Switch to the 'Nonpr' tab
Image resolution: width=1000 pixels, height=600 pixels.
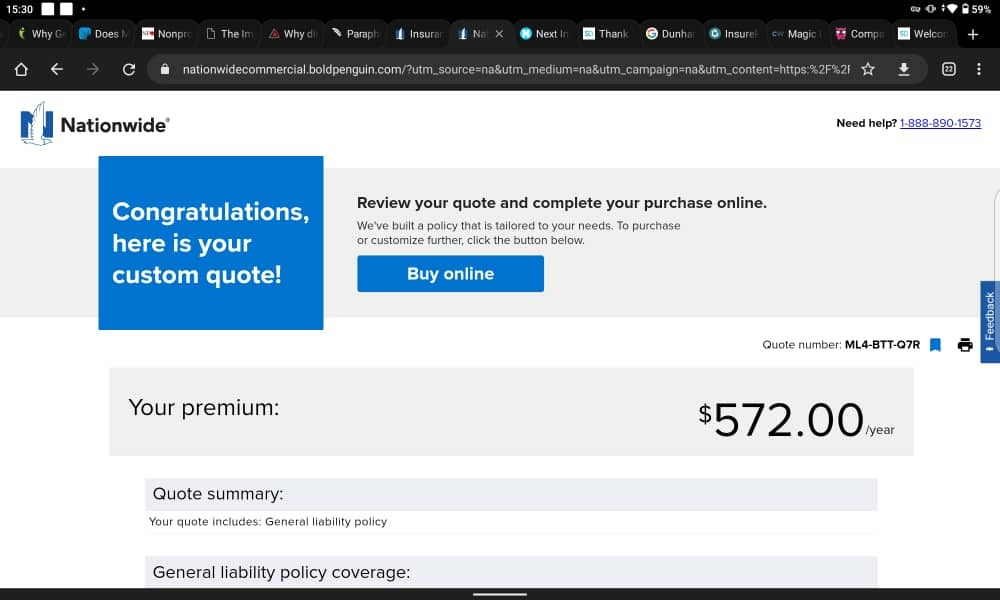click(166, 34)
